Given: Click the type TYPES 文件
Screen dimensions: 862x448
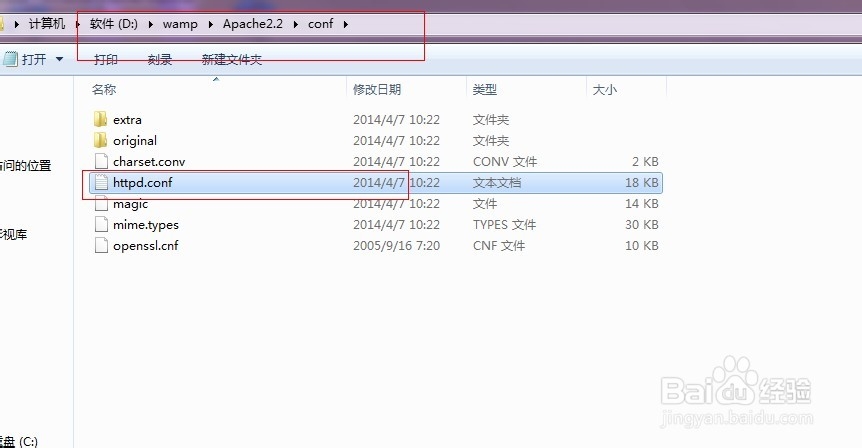Looking at the screenshot, I should [x=505, y=225].
